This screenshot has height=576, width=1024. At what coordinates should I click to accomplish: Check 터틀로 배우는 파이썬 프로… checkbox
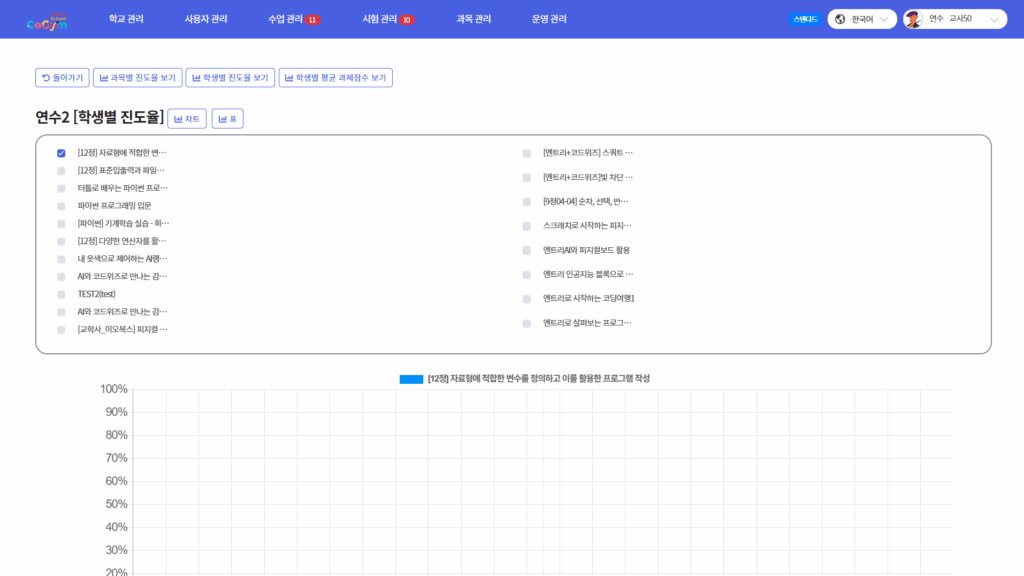click(61, 188)
